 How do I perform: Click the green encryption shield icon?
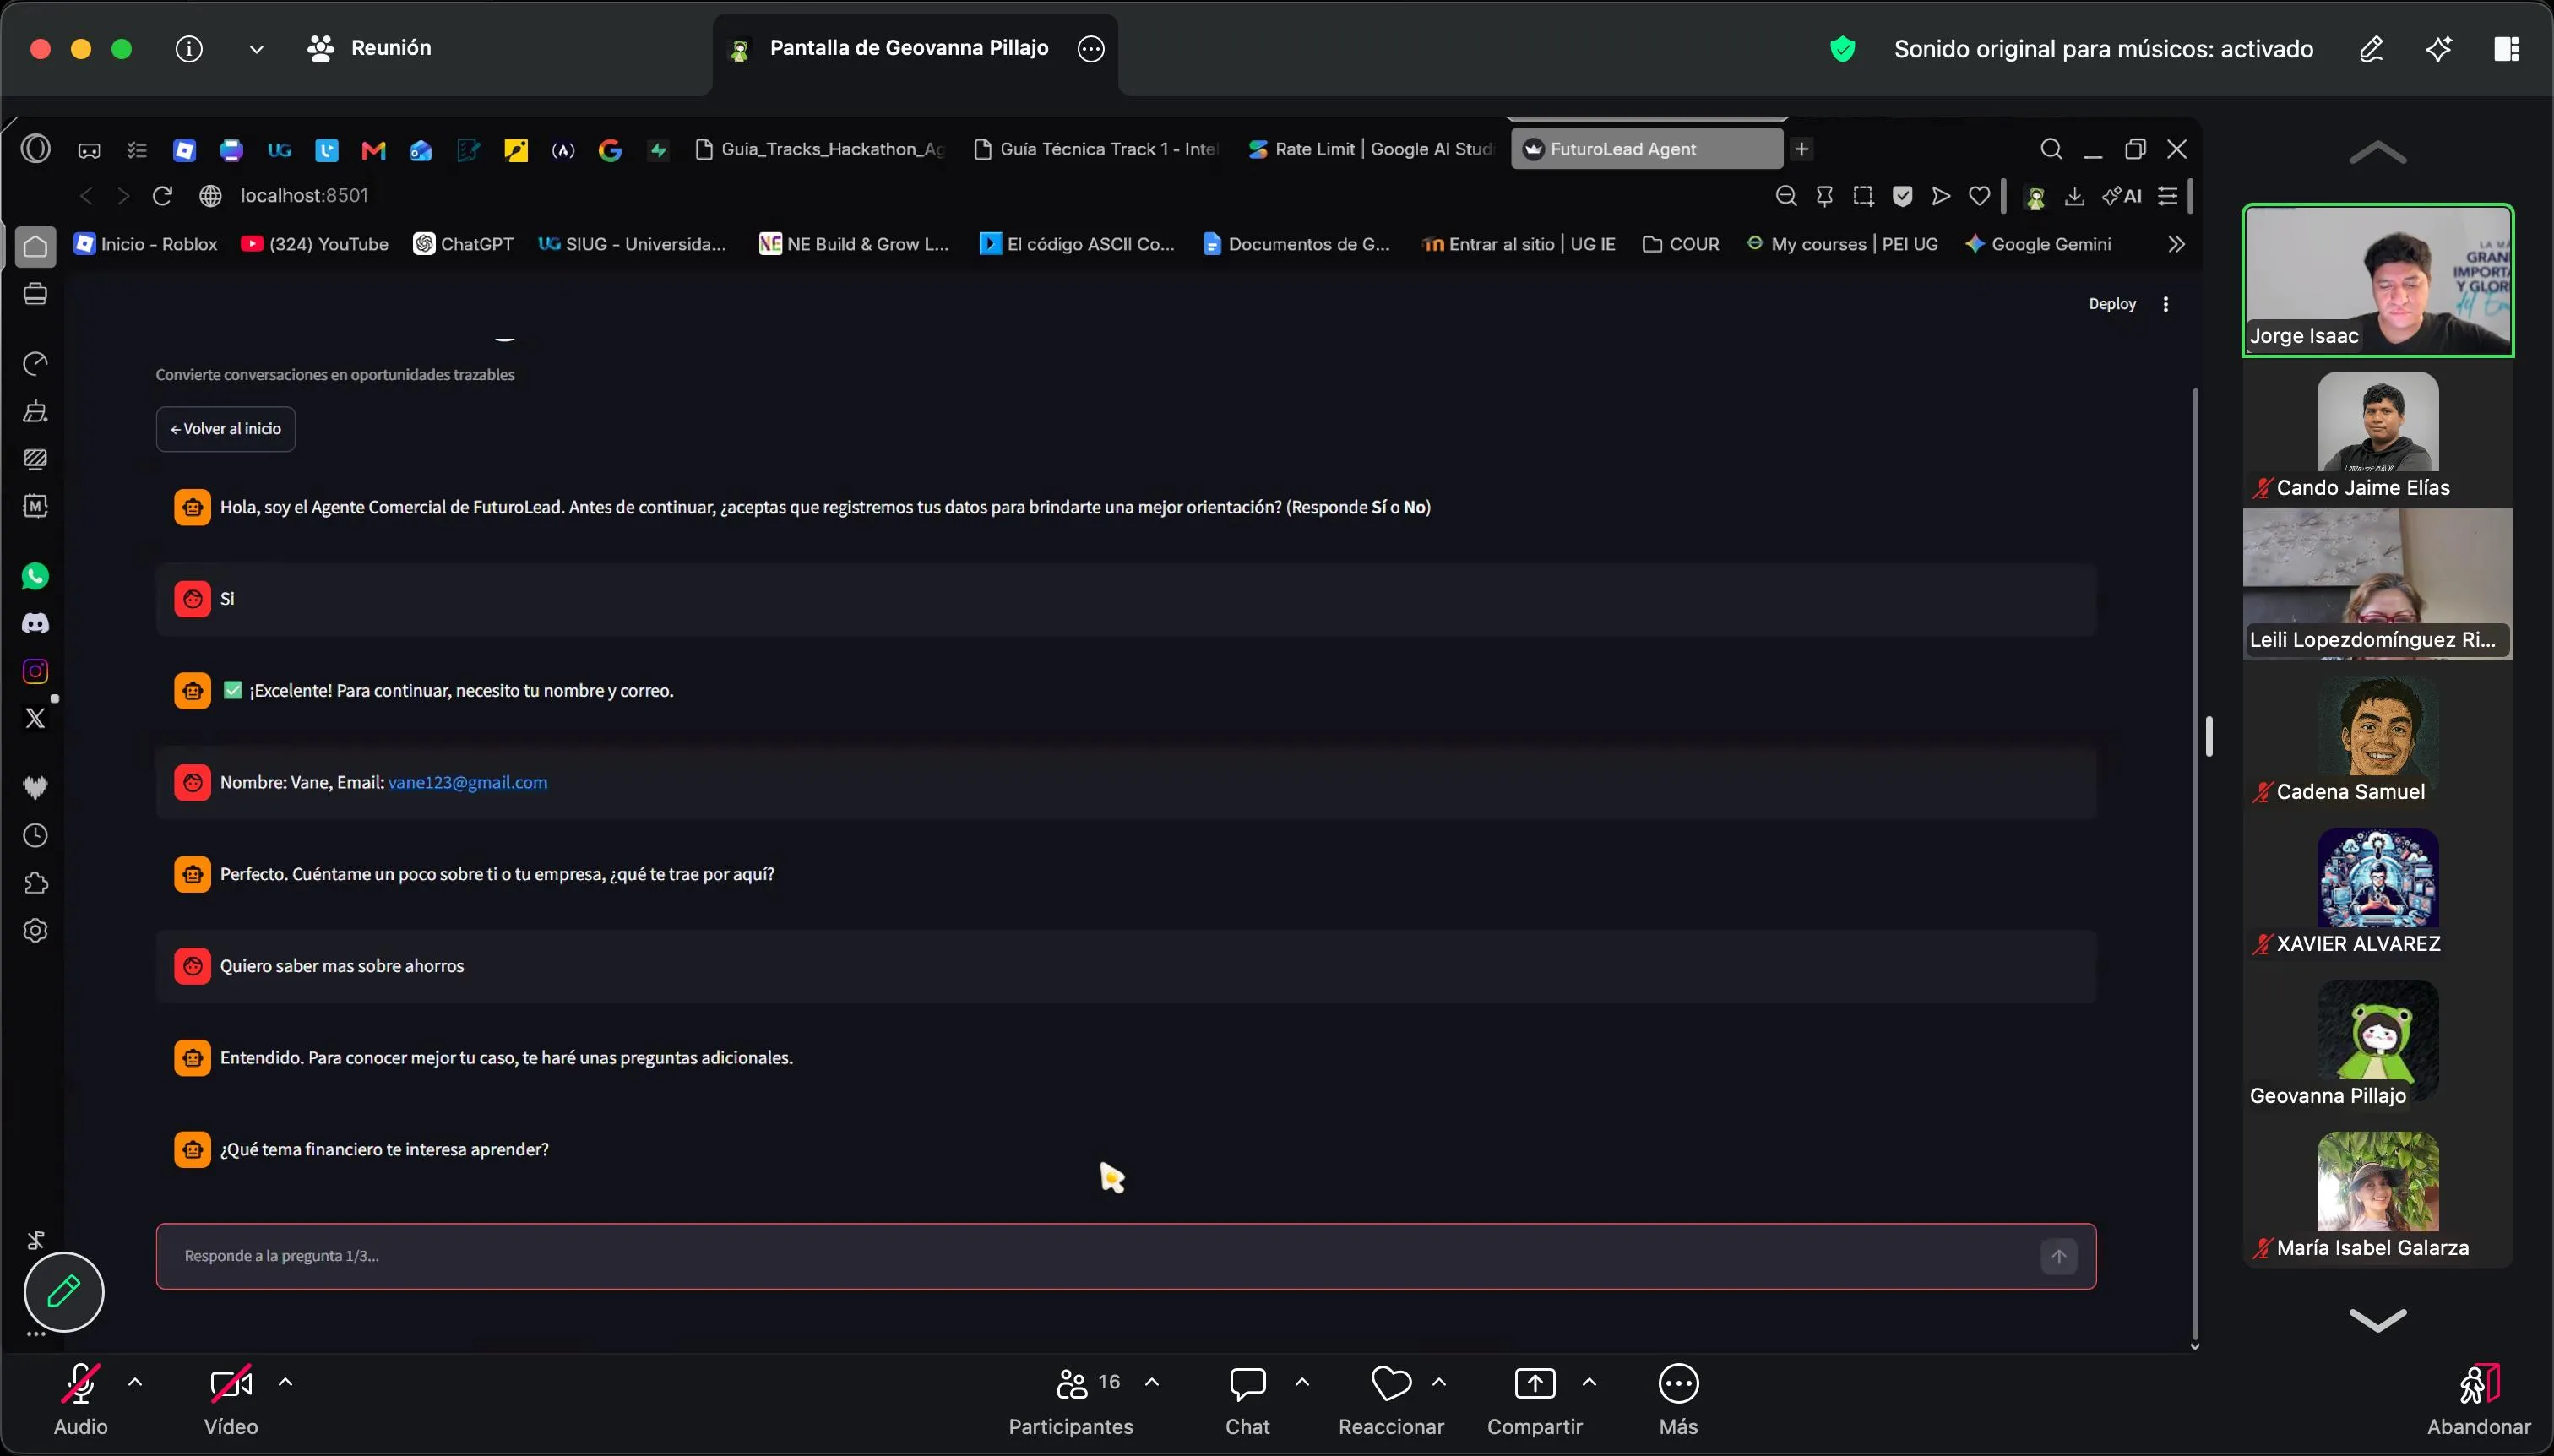click(x=1842, y=49)
